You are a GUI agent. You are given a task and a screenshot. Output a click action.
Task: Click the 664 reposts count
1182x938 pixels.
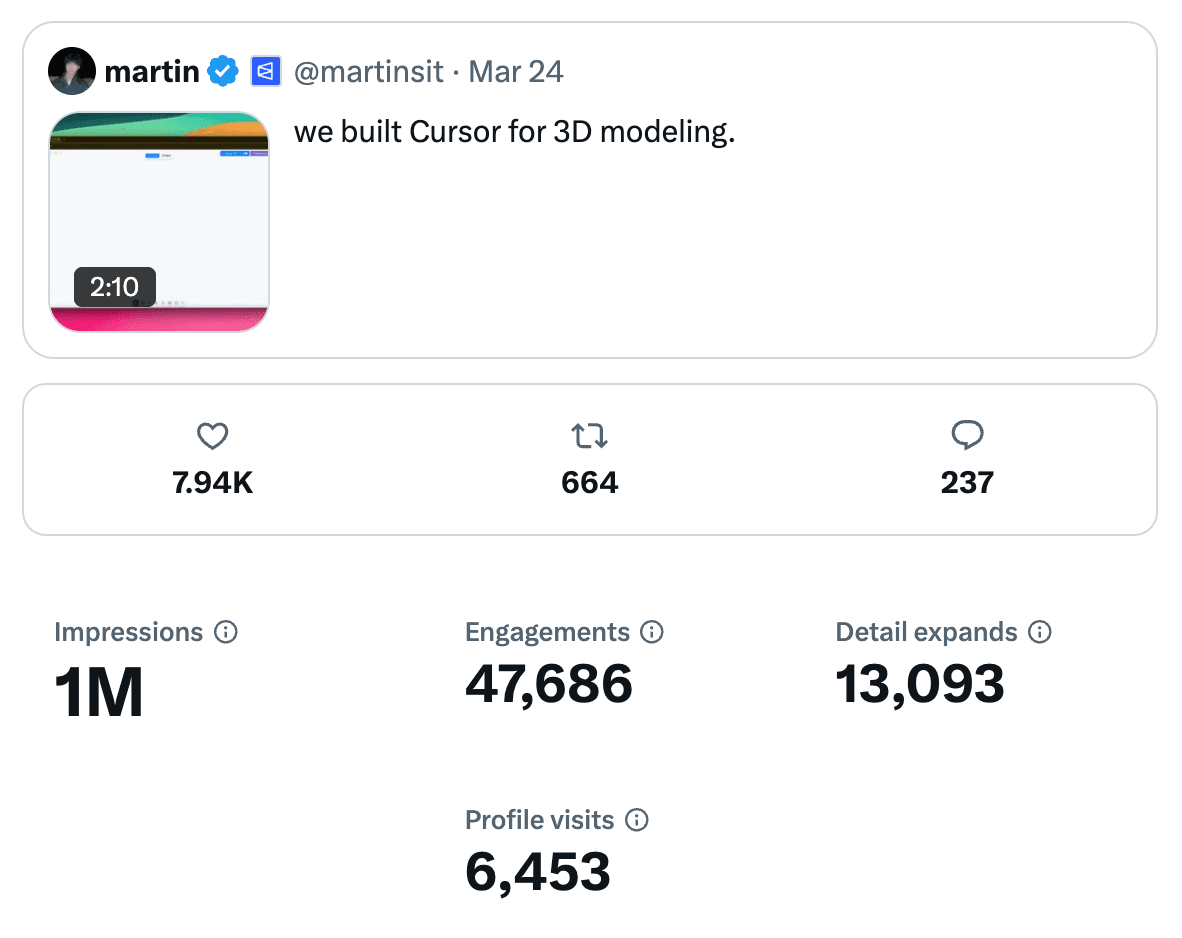tap(590, 483)
